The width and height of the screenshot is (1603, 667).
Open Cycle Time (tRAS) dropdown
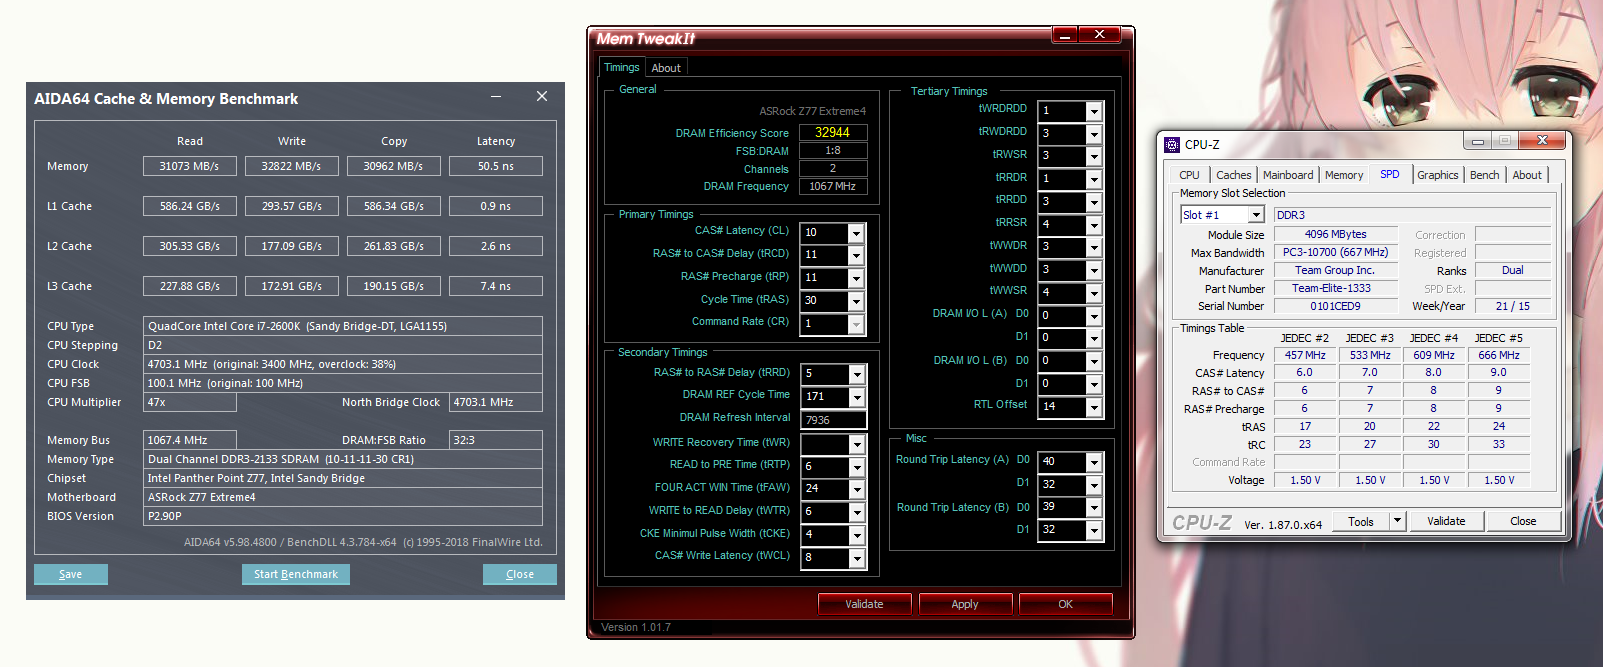856,301
